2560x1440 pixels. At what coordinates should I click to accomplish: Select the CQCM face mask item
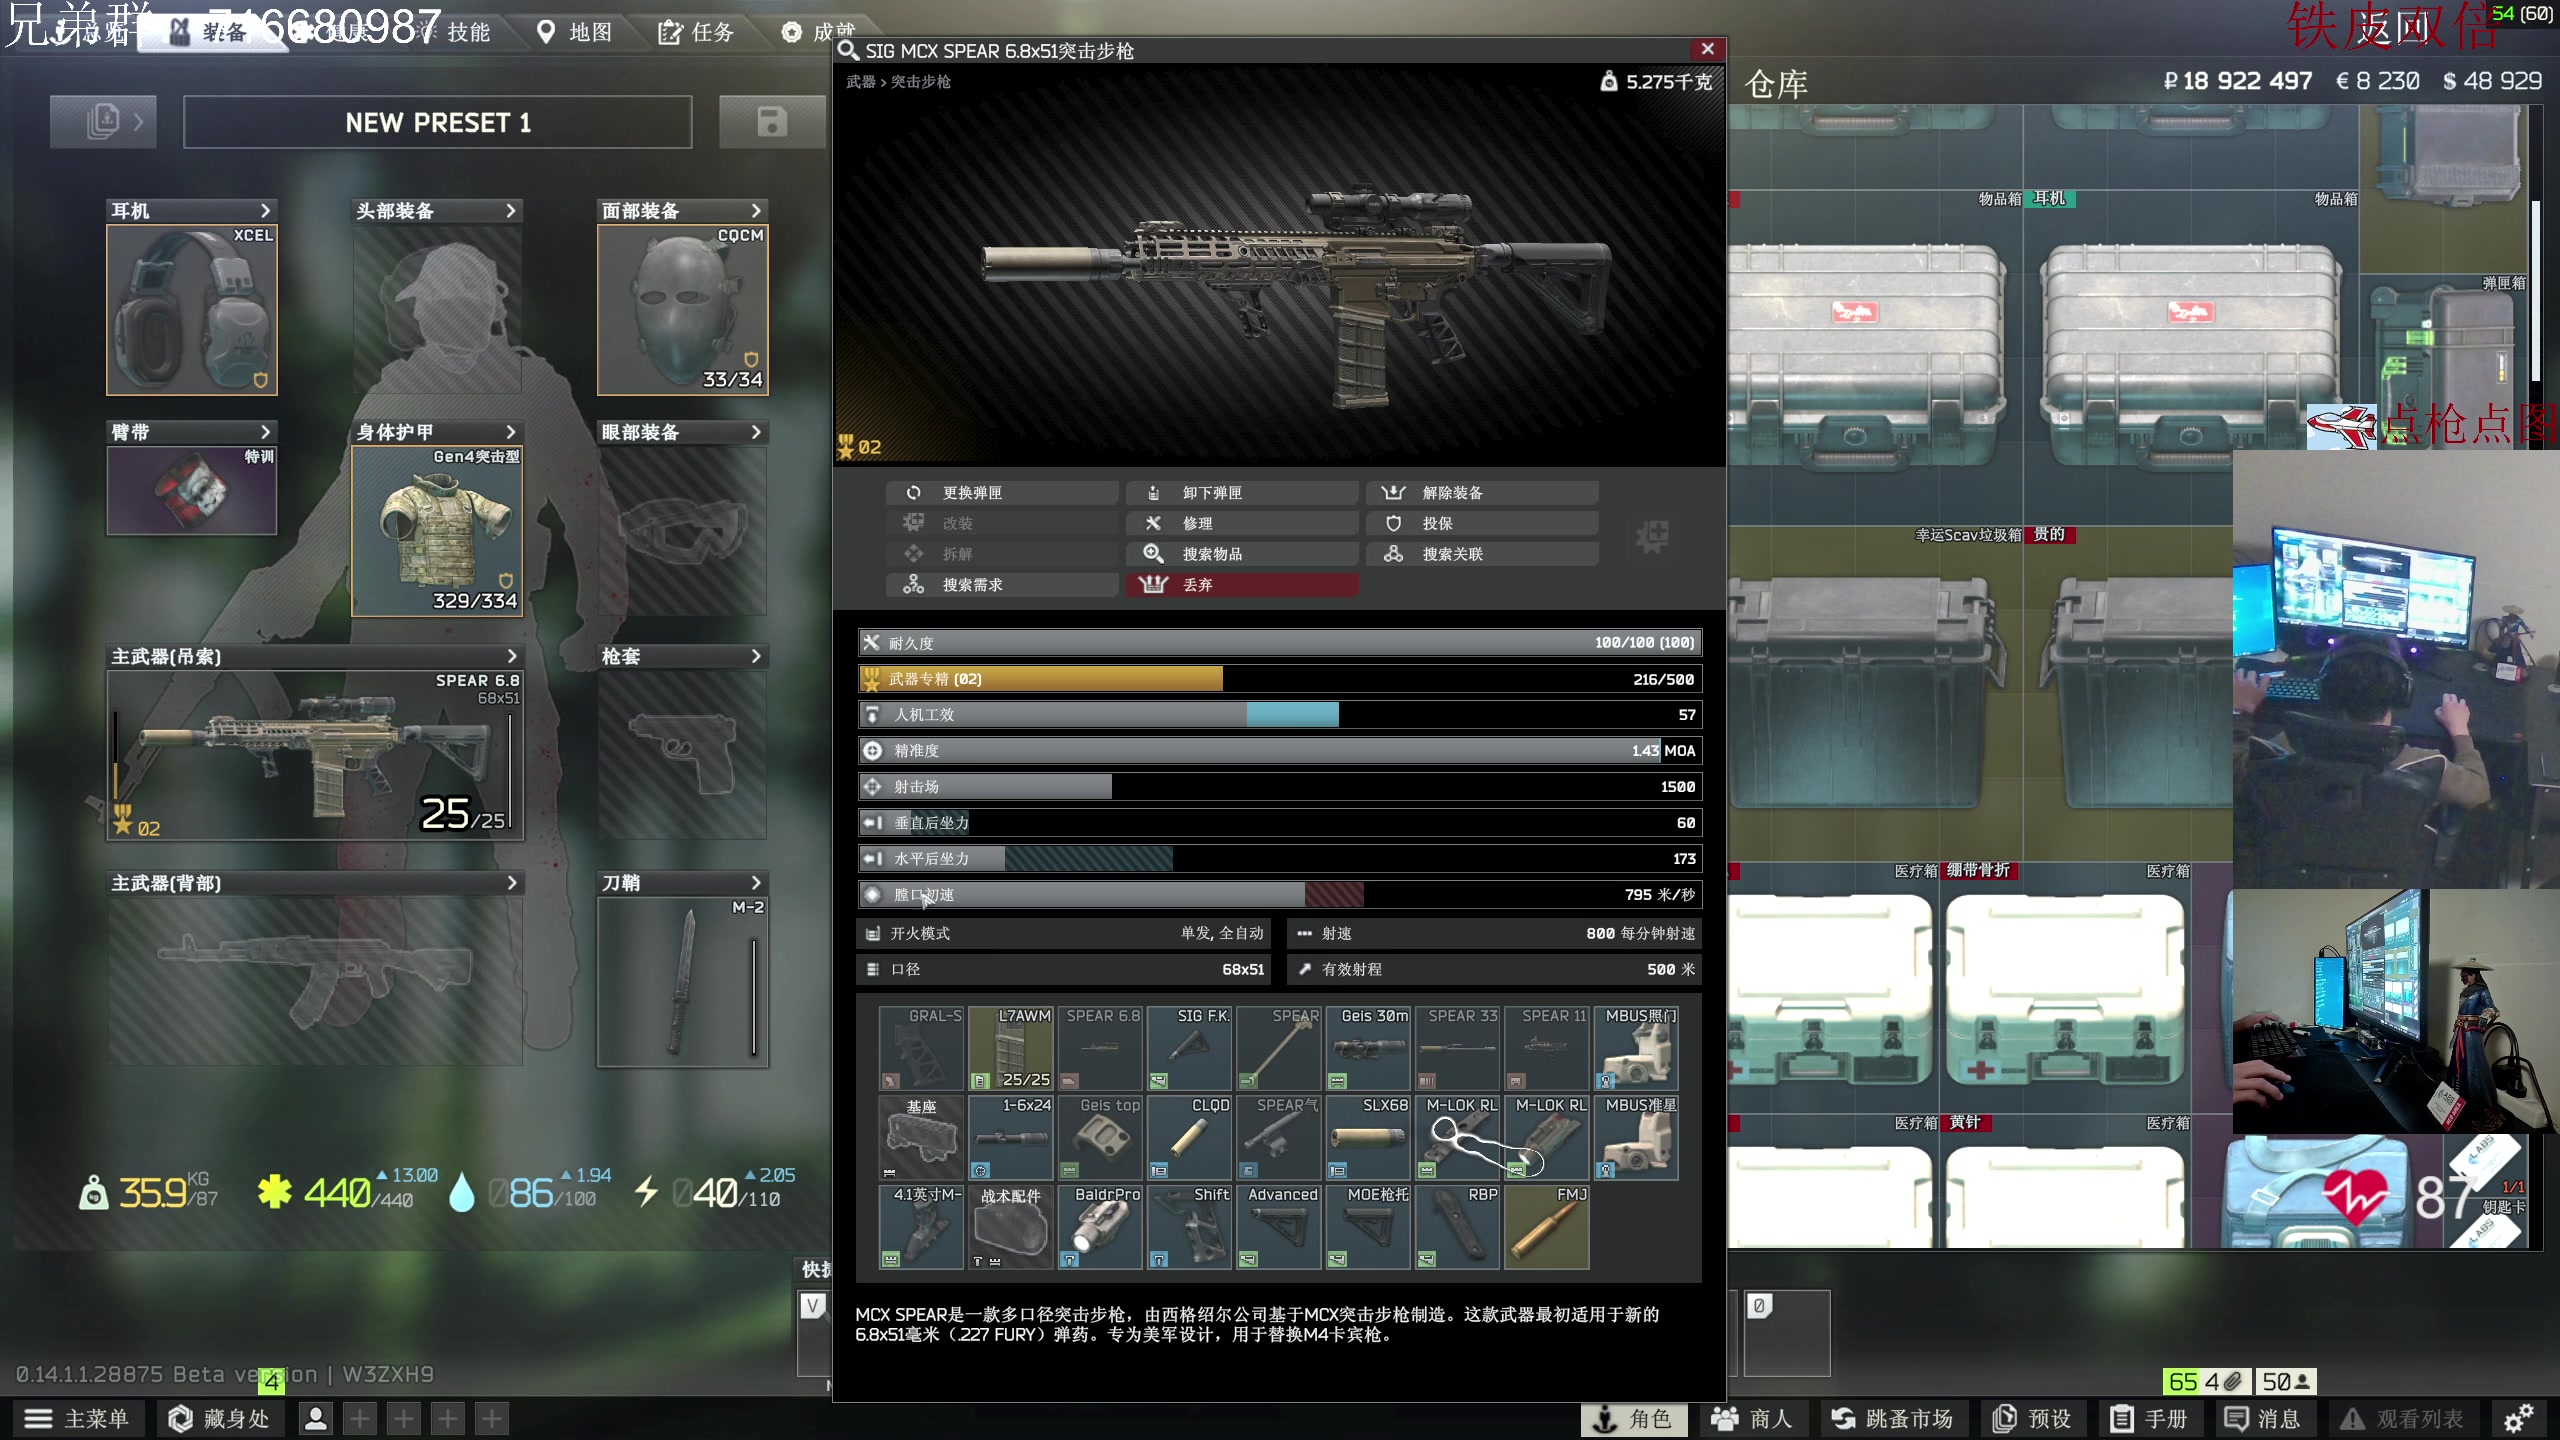coord(683,309)
